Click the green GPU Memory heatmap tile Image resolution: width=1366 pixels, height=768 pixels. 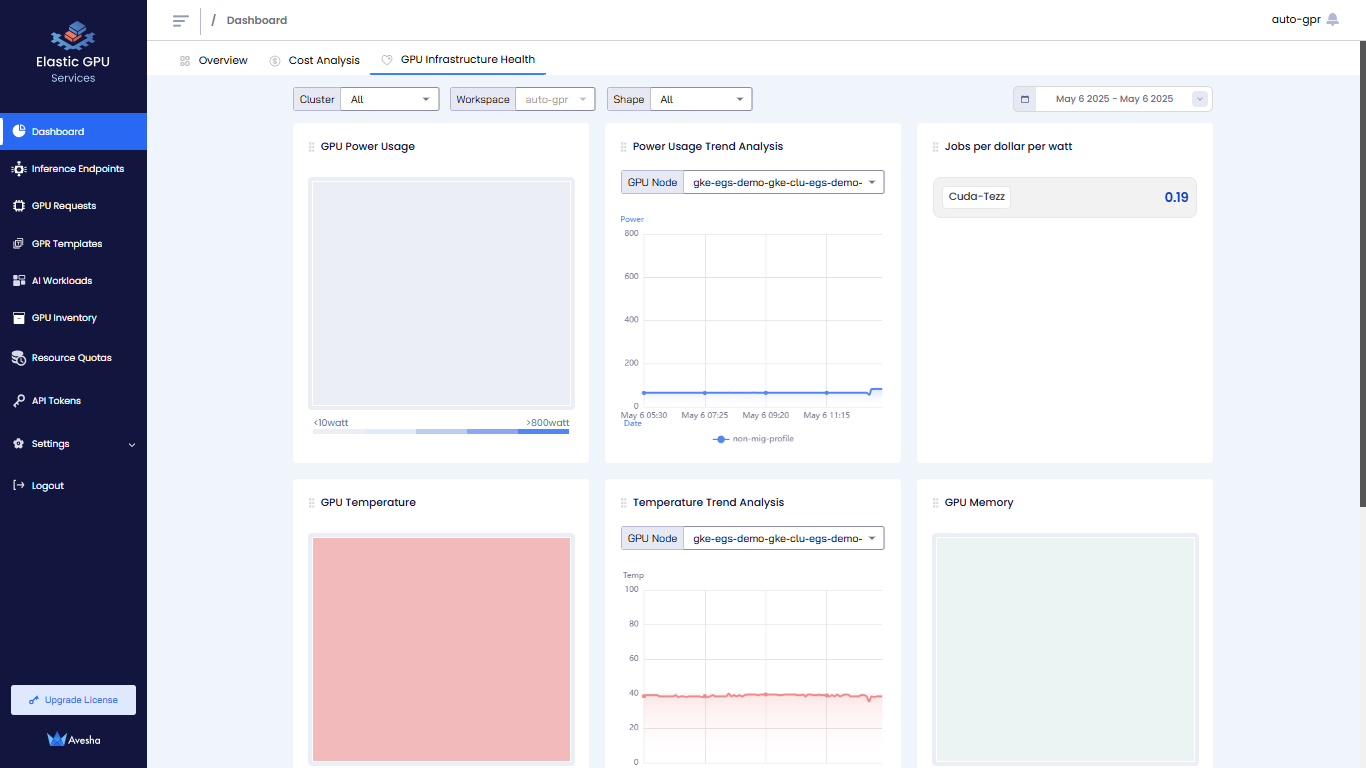tap(1065, 650)
